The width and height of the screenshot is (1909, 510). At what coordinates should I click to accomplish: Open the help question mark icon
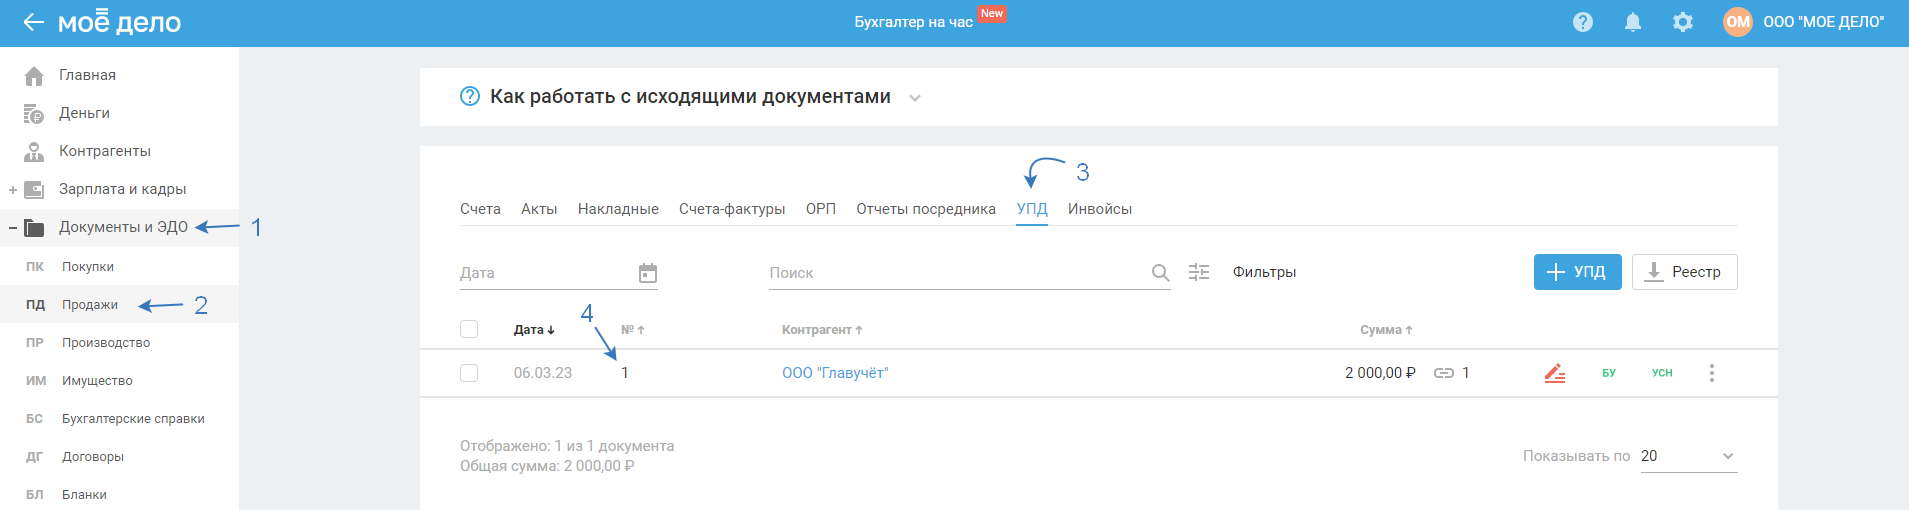[x=1582, y=22]
